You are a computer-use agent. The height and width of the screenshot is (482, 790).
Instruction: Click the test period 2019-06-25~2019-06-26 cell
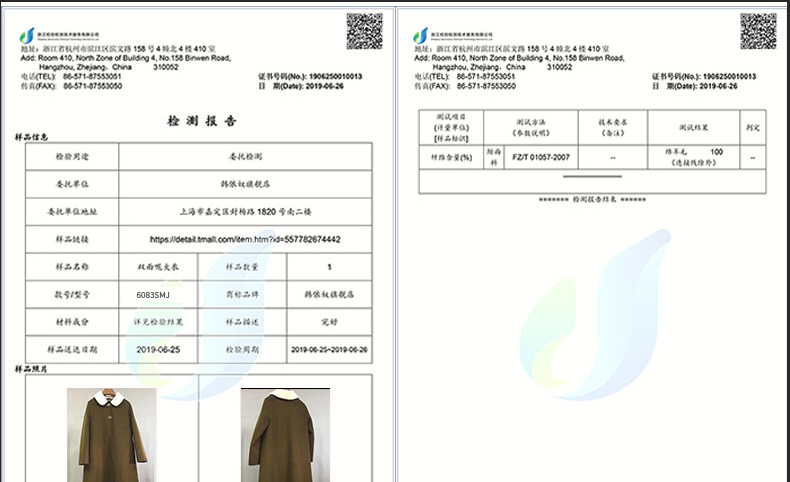[328, 350]
